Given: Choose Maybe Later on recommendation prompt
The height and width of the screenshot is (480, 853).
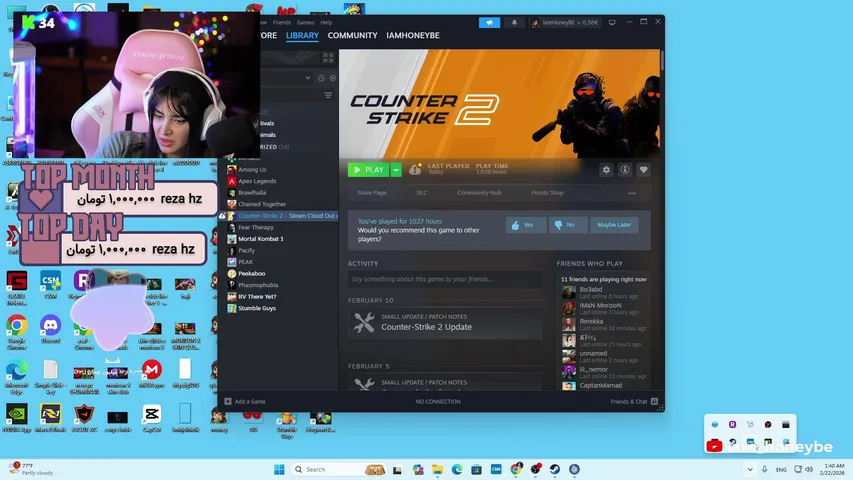Looking at the screenshot, I should pyautogui.click(x=614, y=225).
